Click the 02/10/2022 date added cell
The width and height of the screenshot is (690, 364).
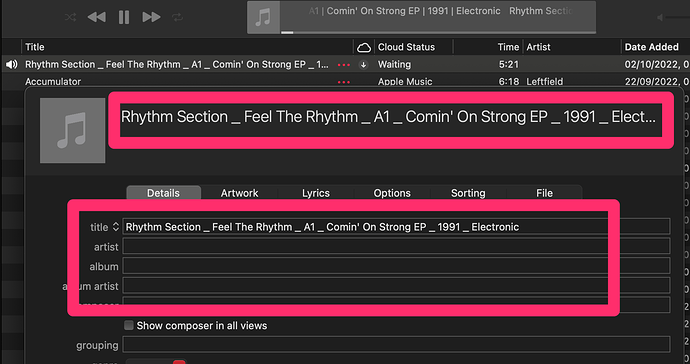click(657, 65)
